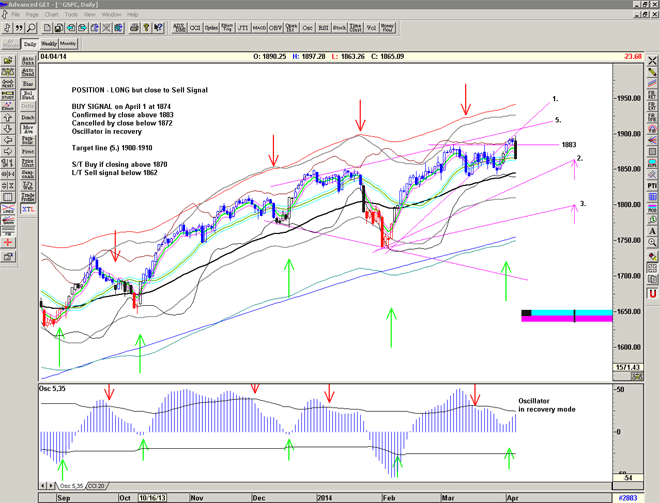The width and height of the screenshot is (660, 503).
Task: Select the Daily timeframe button
Action: [29, 44]
